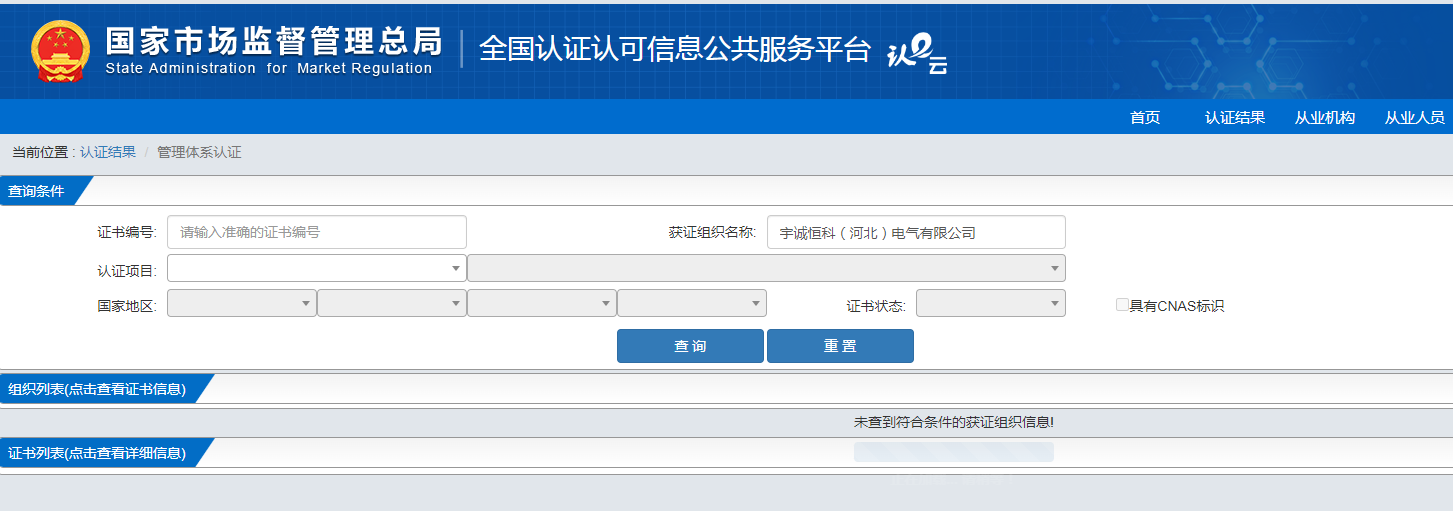Click the 未查到符合条件的获证组织信息 message
This screenshot has width=1453, height=511.
tap(954, 423)
